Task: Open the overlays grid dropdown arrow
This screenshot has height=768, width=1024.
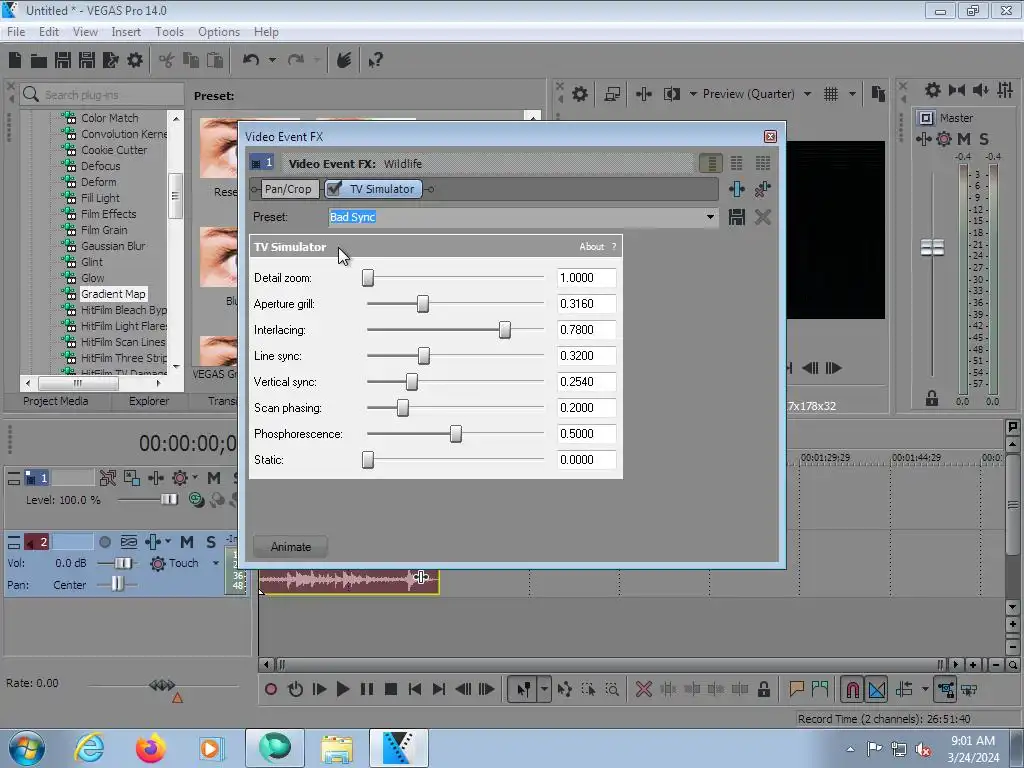Action: (x=852, y=94)
